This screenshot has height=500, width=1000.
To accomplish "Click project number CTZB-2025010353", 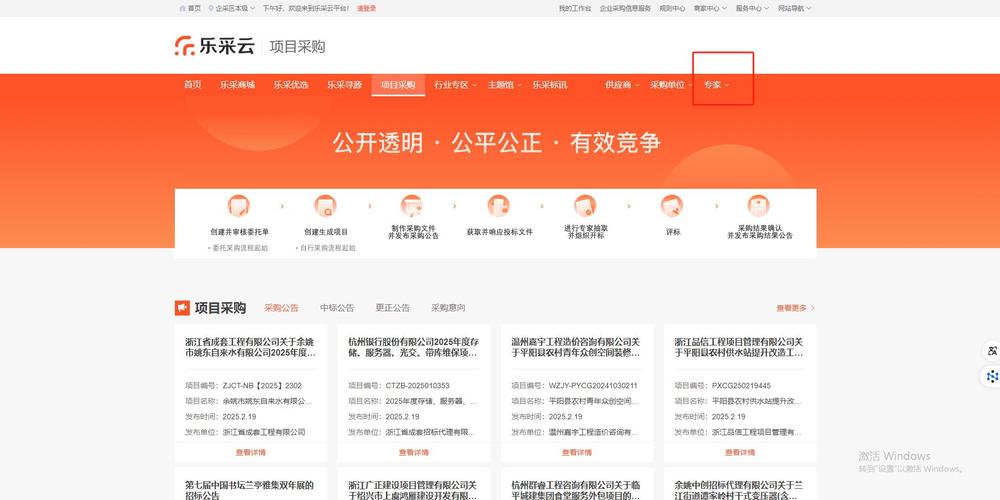I will click(418, 386).
